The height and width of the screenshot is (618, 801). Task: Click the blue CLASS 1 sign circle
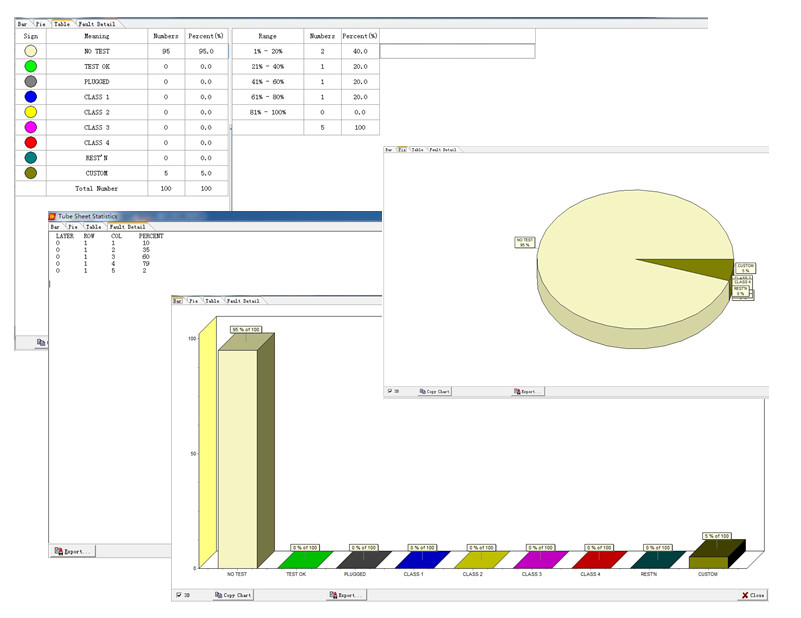[31, 97]
